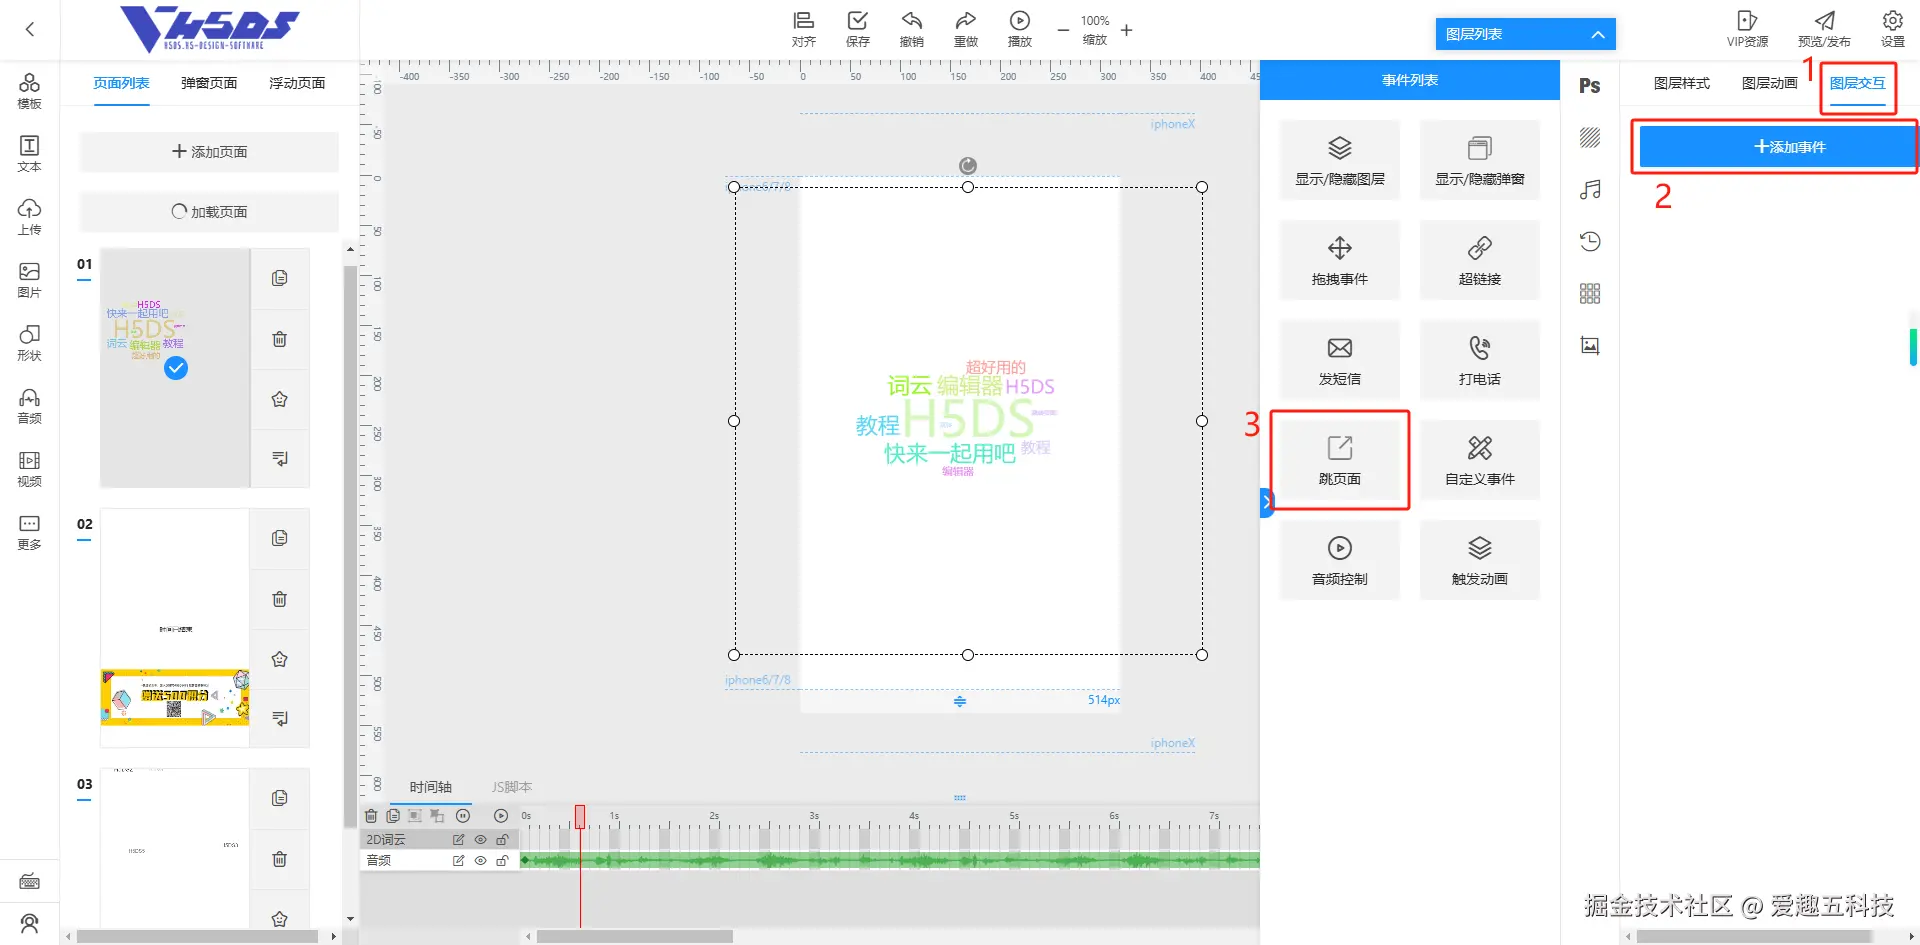Open the 更多 more options item
The width and height of the screenshot is (1920, 945).
[29, 532]
